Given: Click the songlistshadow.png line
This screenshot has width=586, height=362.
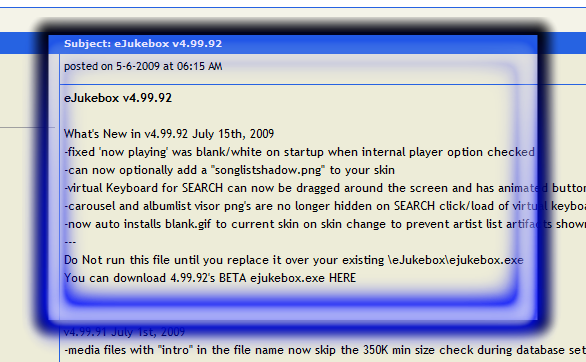Looking at the screenshot, I should click(x=229, y=170).
